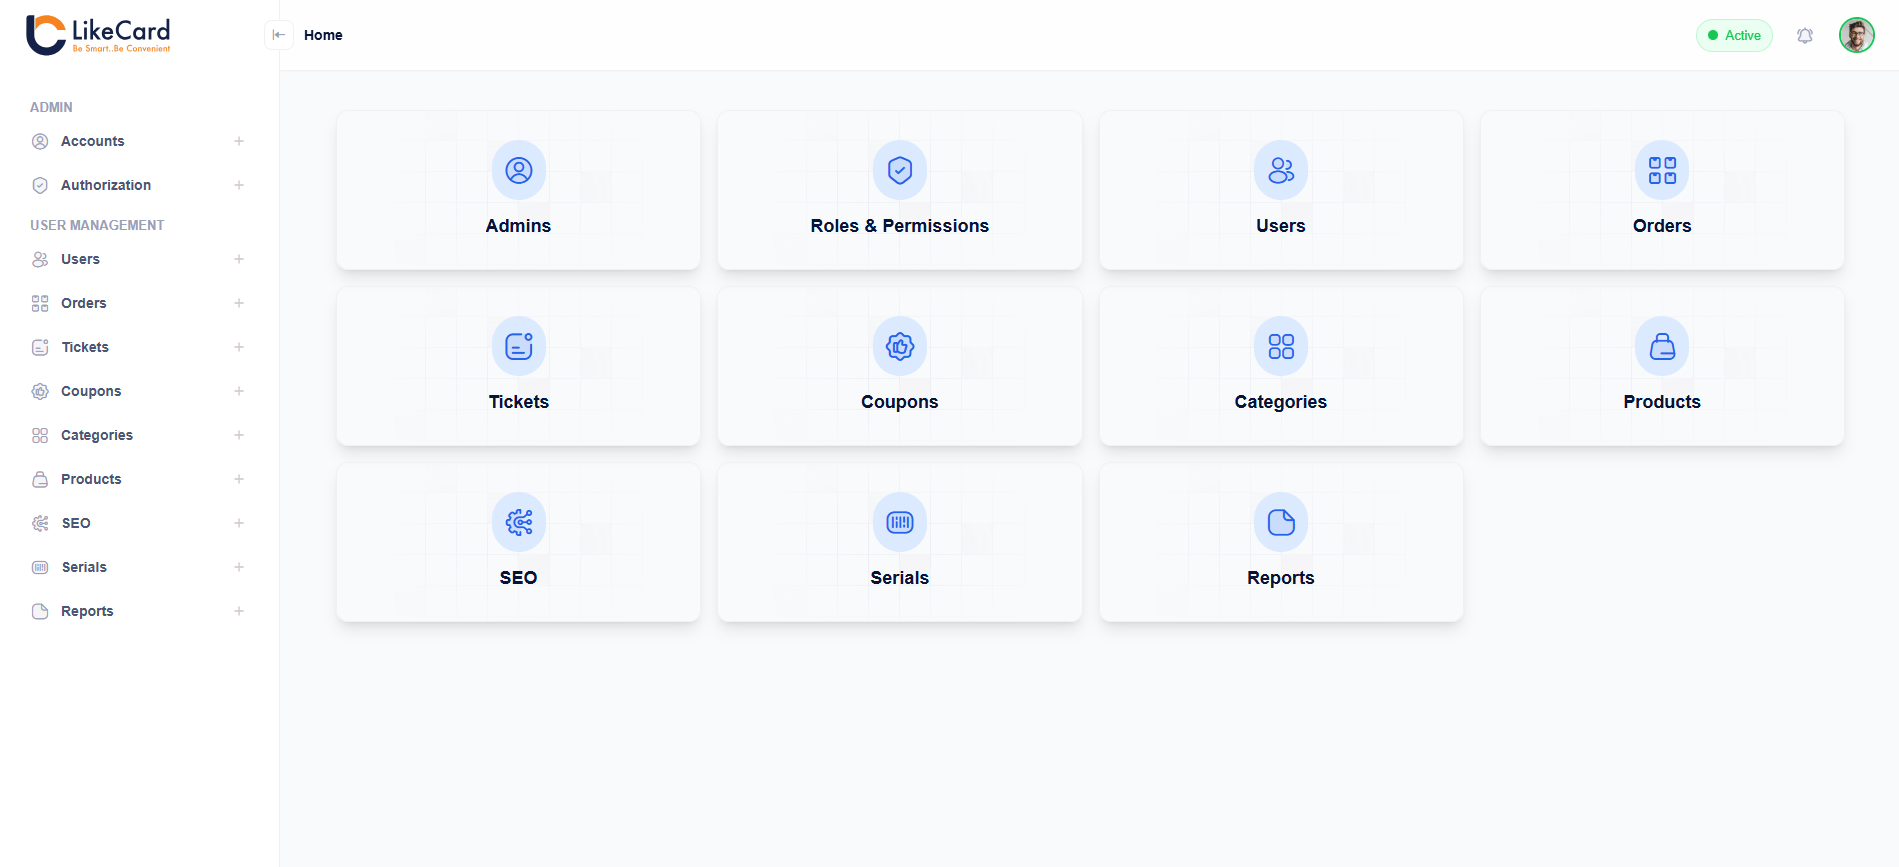Viewport: 1899px width, 867px height.
Task: Click the Tickets card icon
Action: coord(518,346)
